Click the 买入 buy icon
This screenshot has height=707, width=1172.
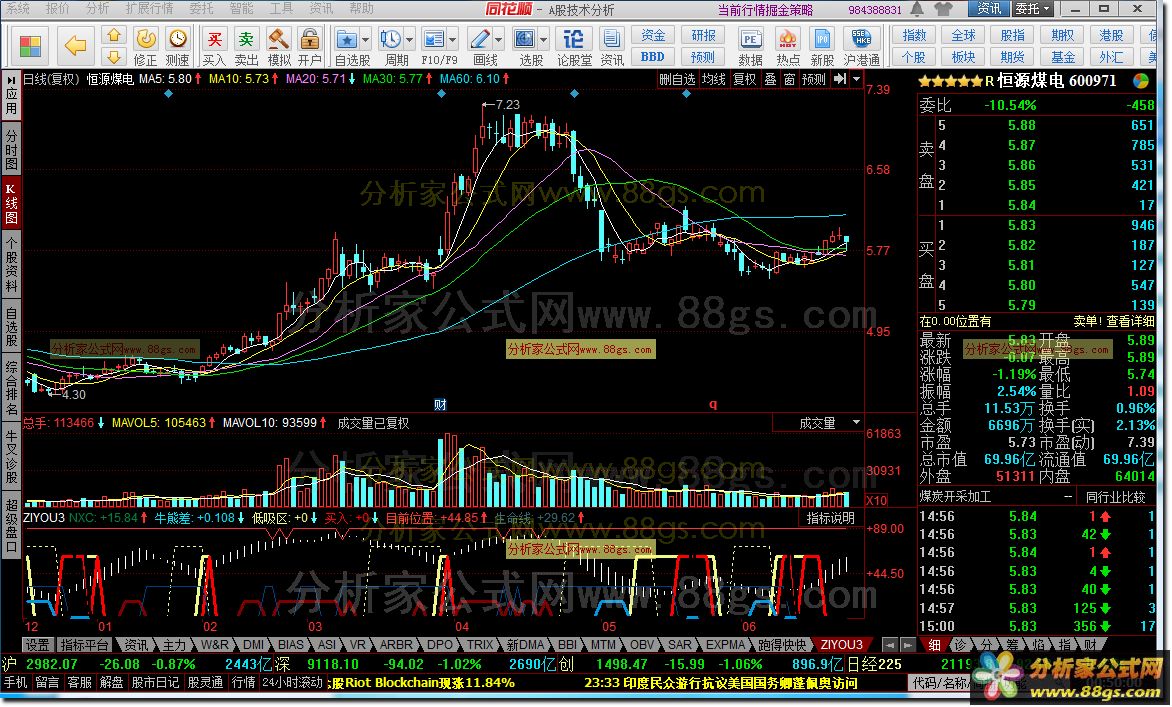pos(214,46)
